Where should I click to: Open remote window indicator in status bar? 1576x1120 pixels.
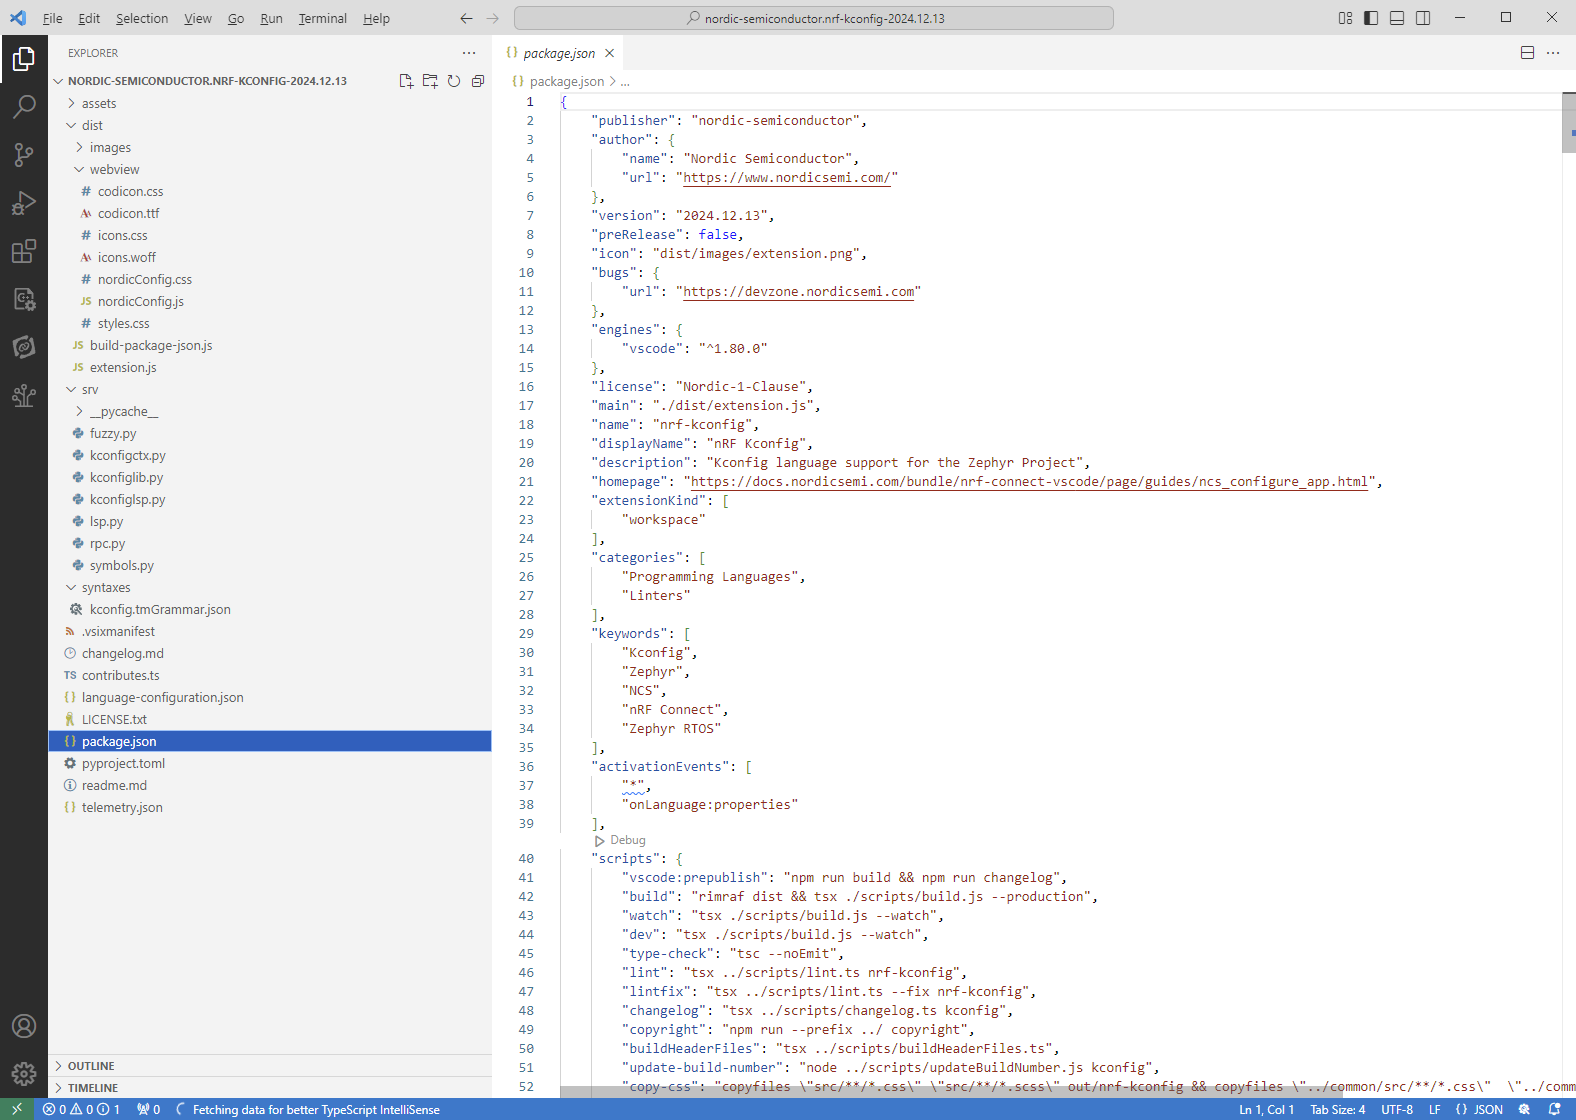coord(17,1109)
